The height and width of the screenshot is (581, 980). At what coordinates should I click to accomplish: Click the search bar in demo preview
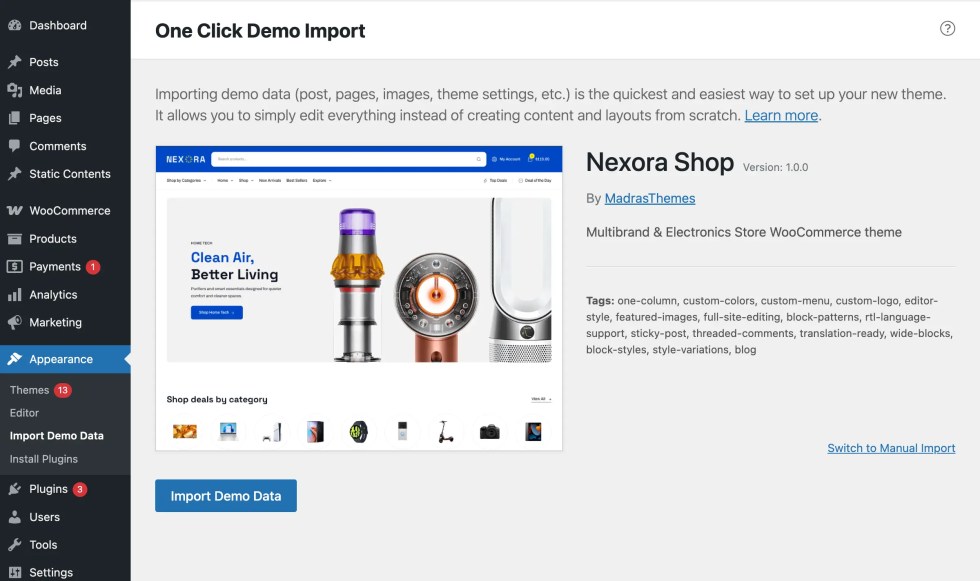[x=349, y=159]
